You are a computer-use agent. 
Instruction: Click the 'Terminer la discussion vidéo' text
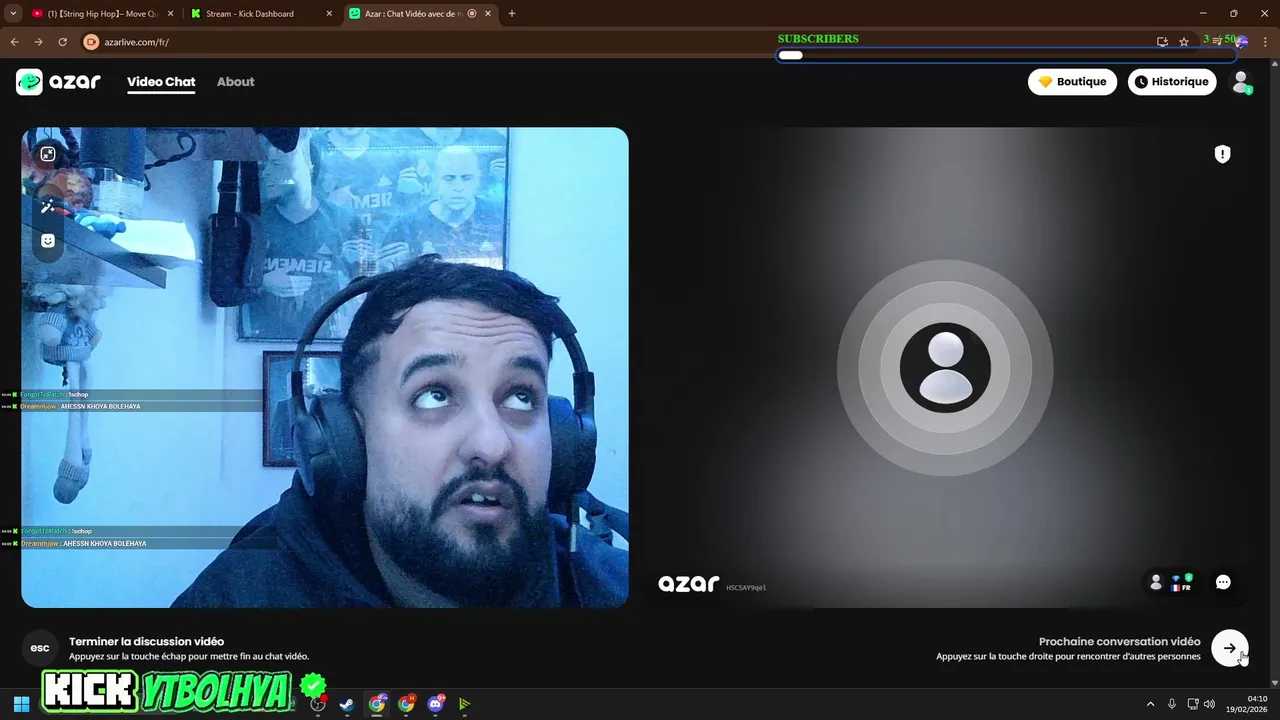click(x=146, y=642)
